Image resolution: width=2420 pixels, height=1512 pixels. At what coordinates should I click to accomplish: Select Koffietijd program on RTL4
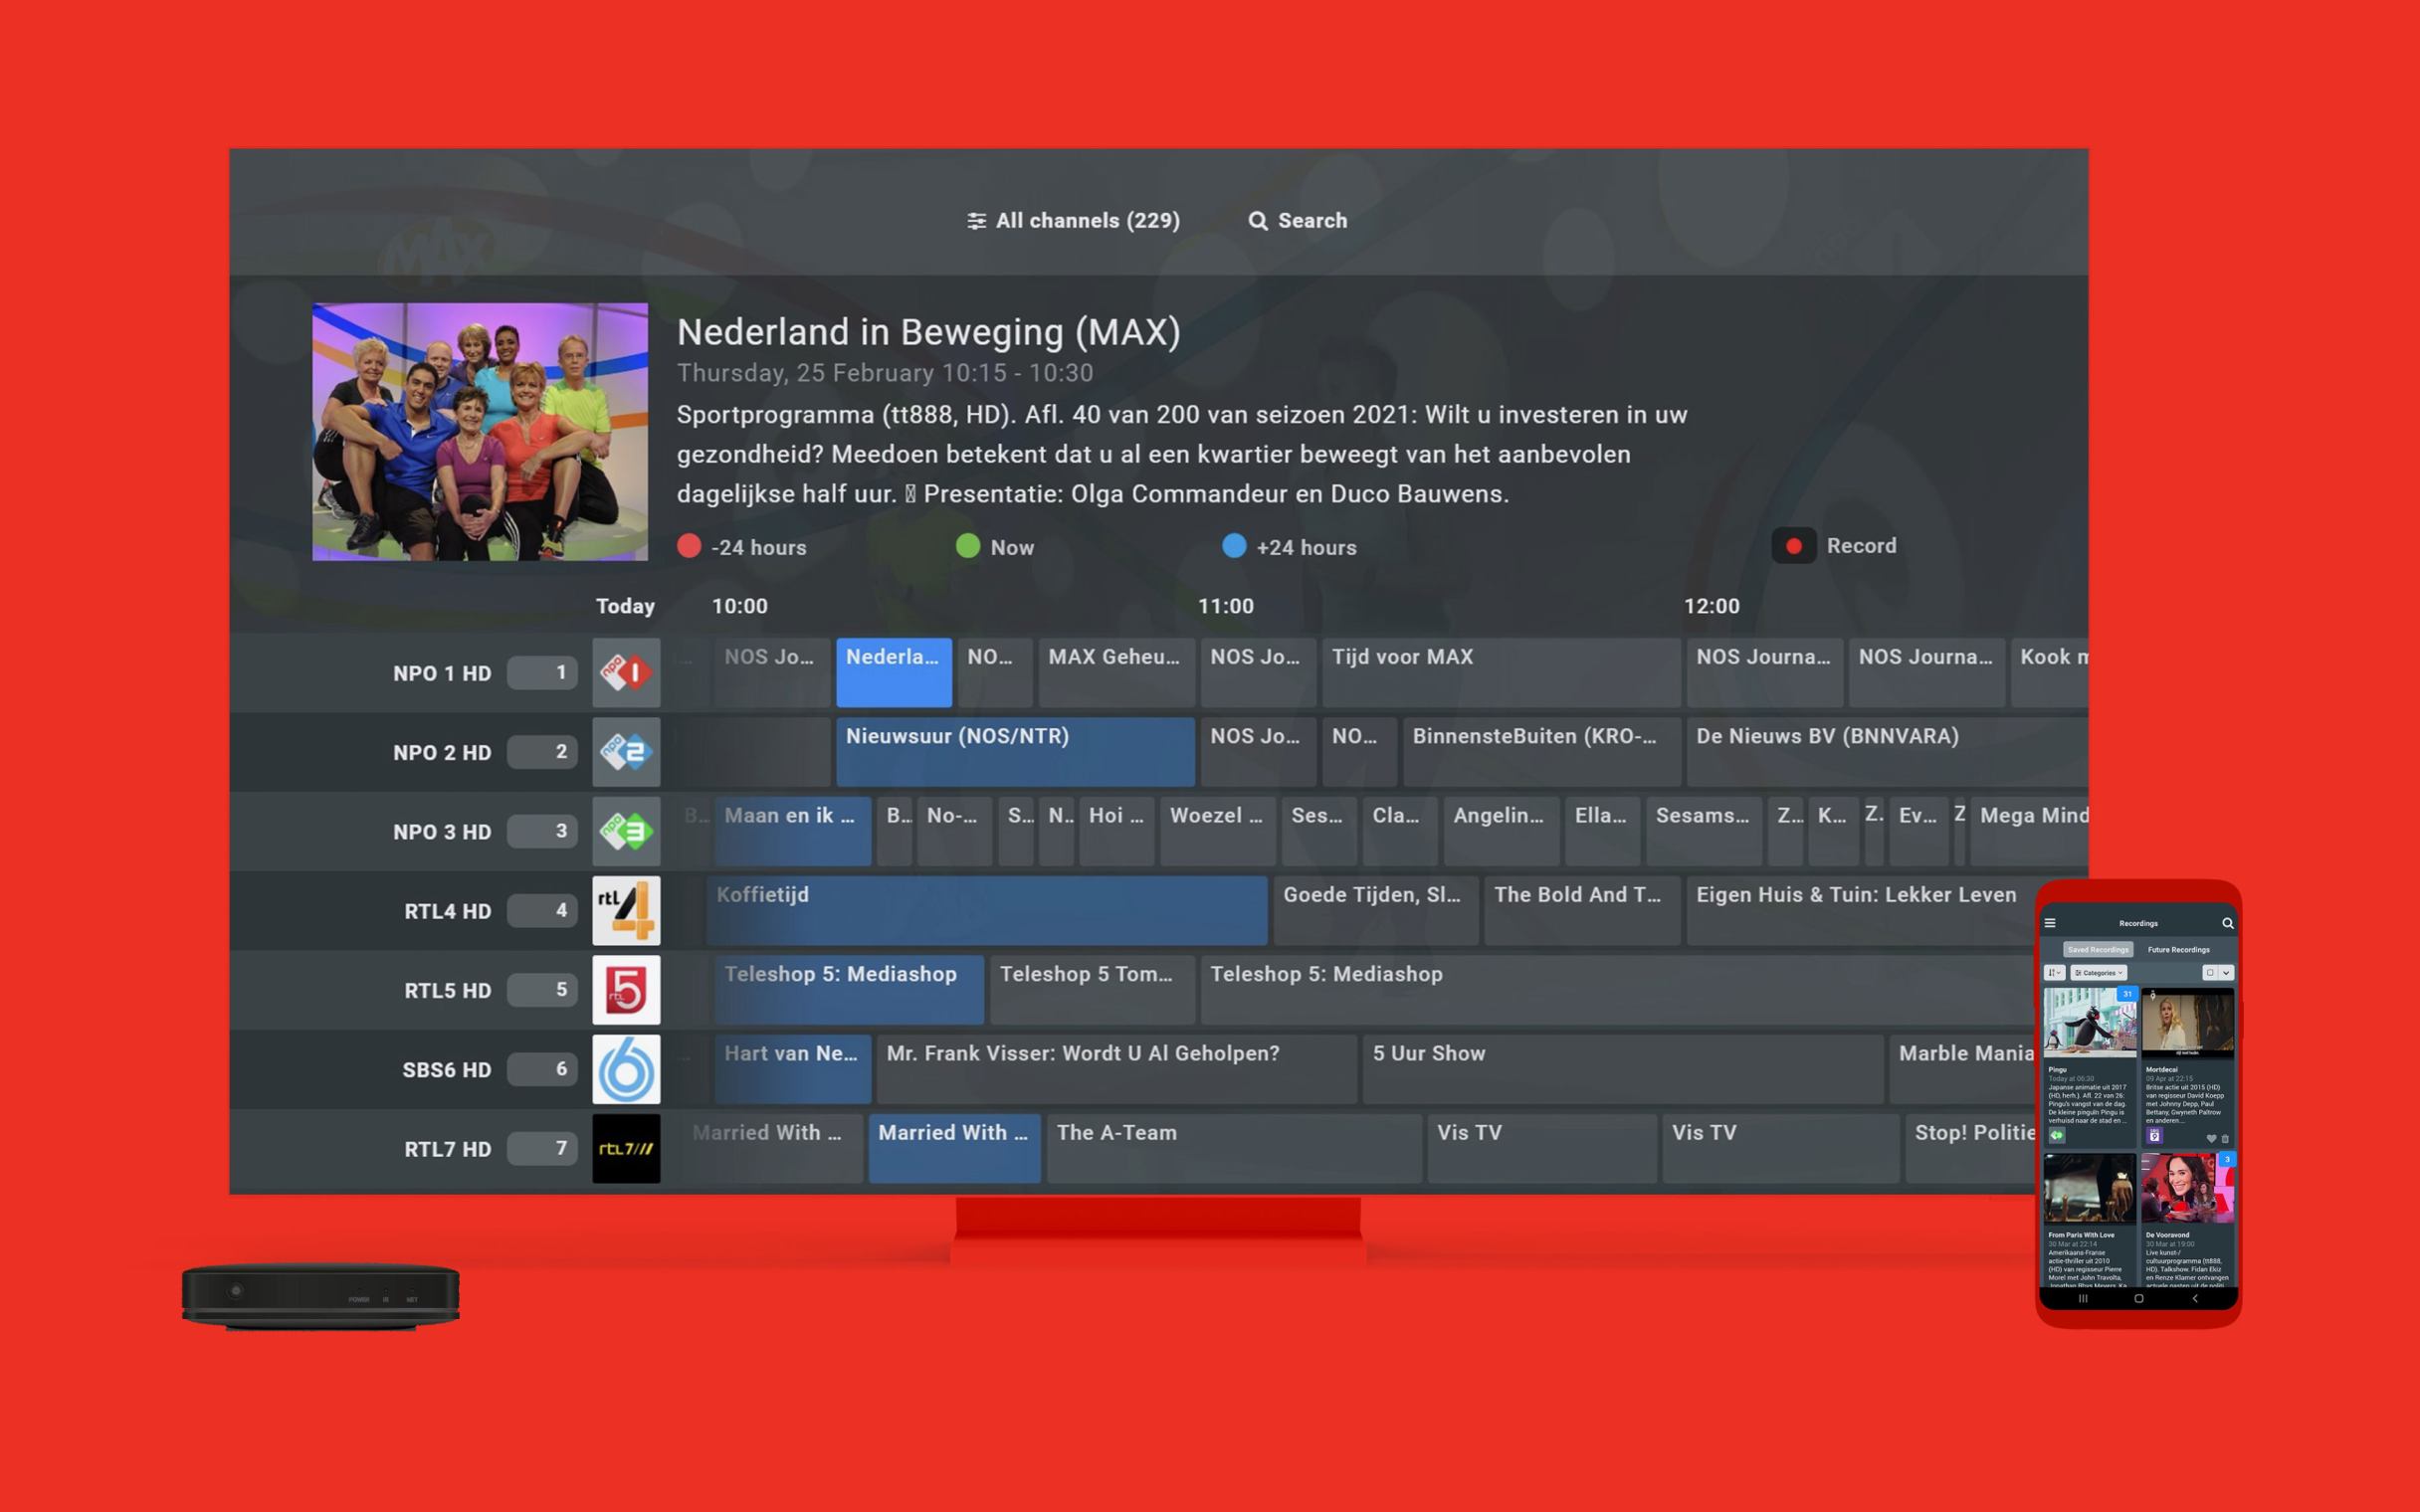987,910
